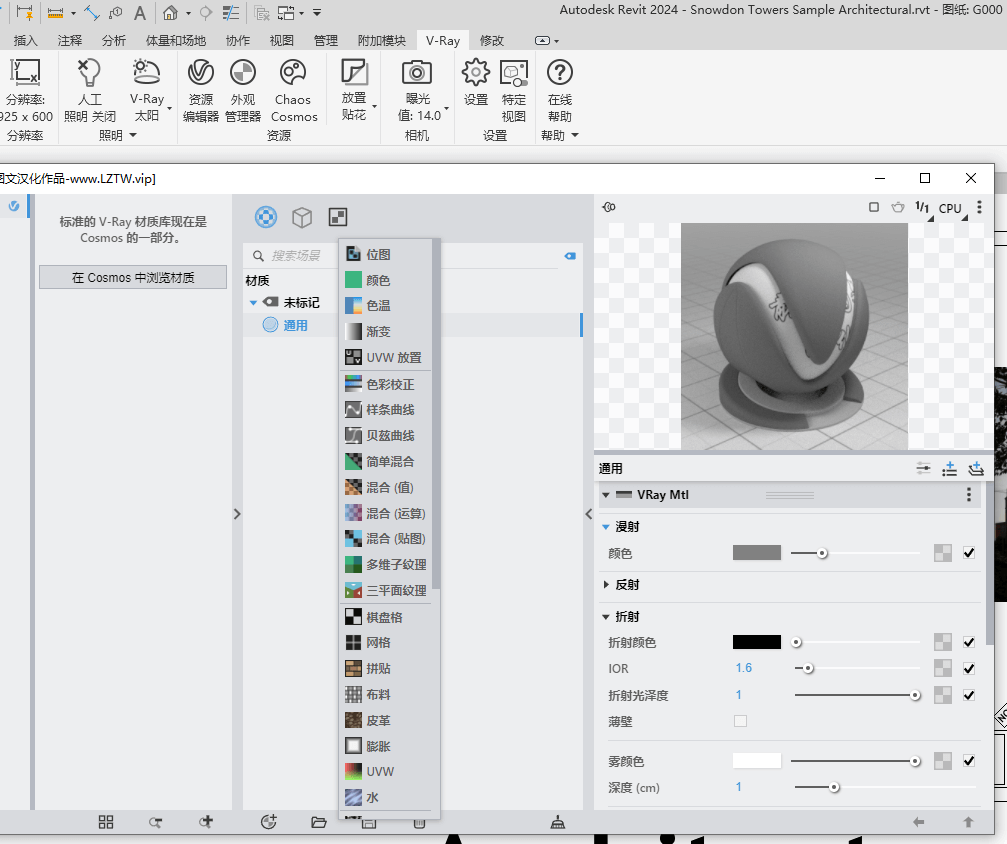The height and width of the screenshot is (844, 1007).
Task: Collapse the right panel with arrow
Action: tap(589, 514)
